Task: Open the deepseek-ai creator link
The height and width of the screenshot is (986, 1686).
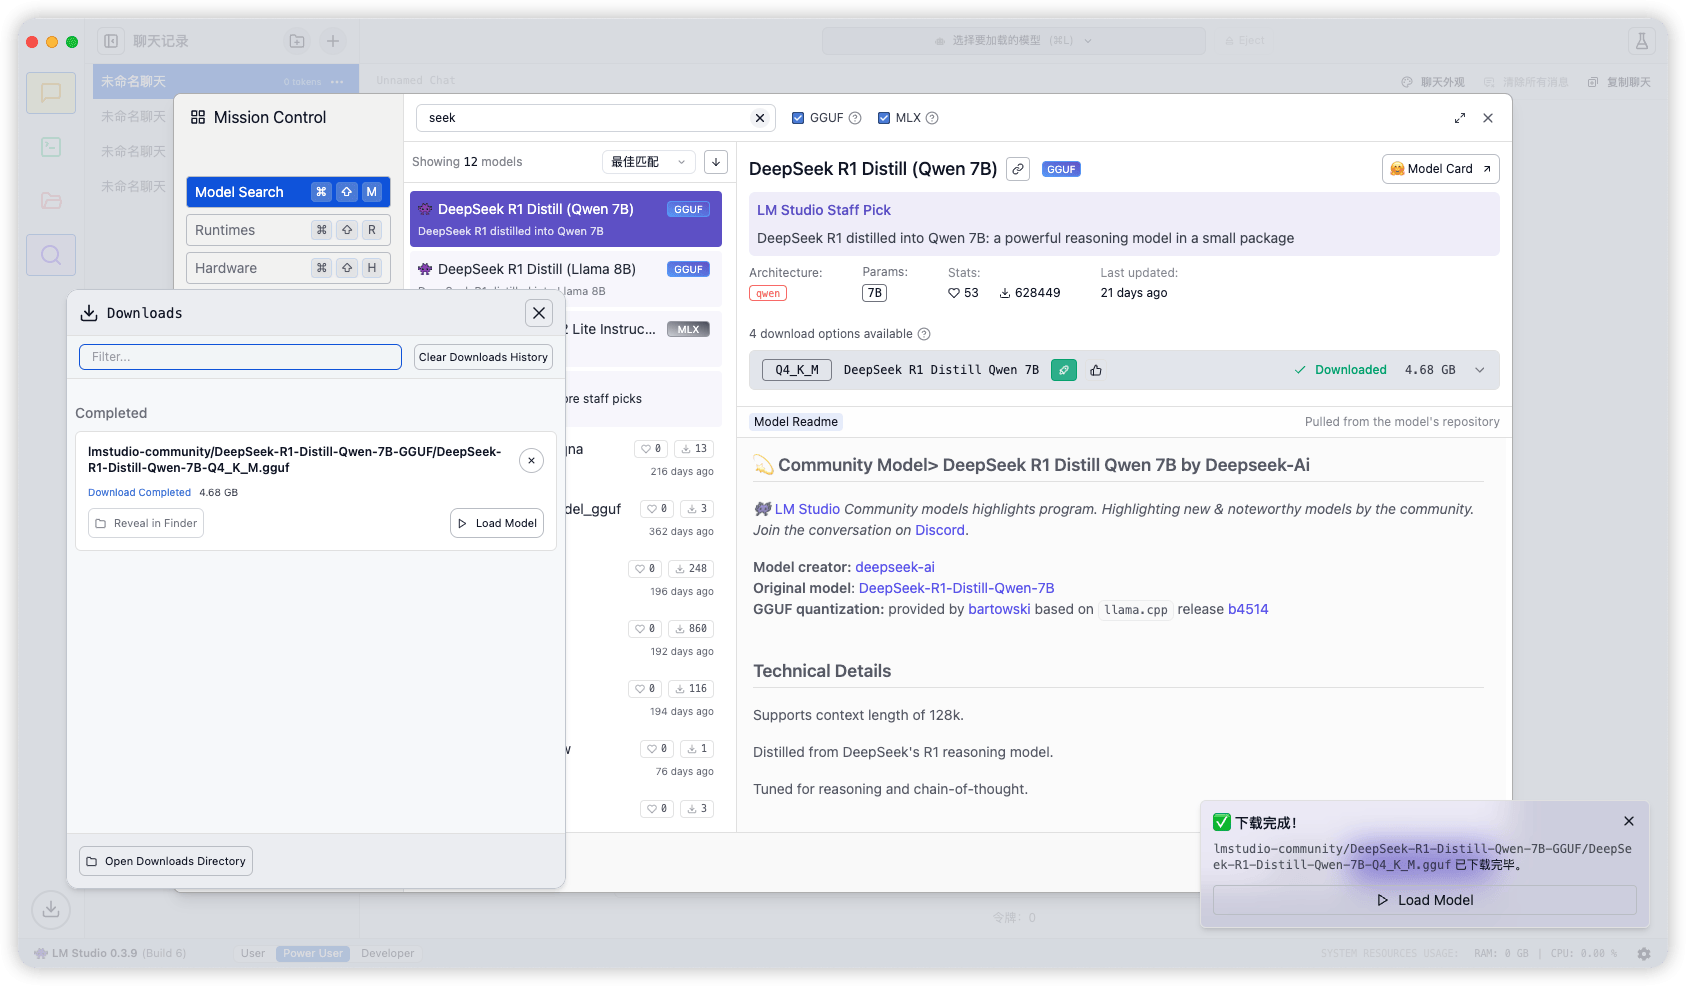Action: 895,567
